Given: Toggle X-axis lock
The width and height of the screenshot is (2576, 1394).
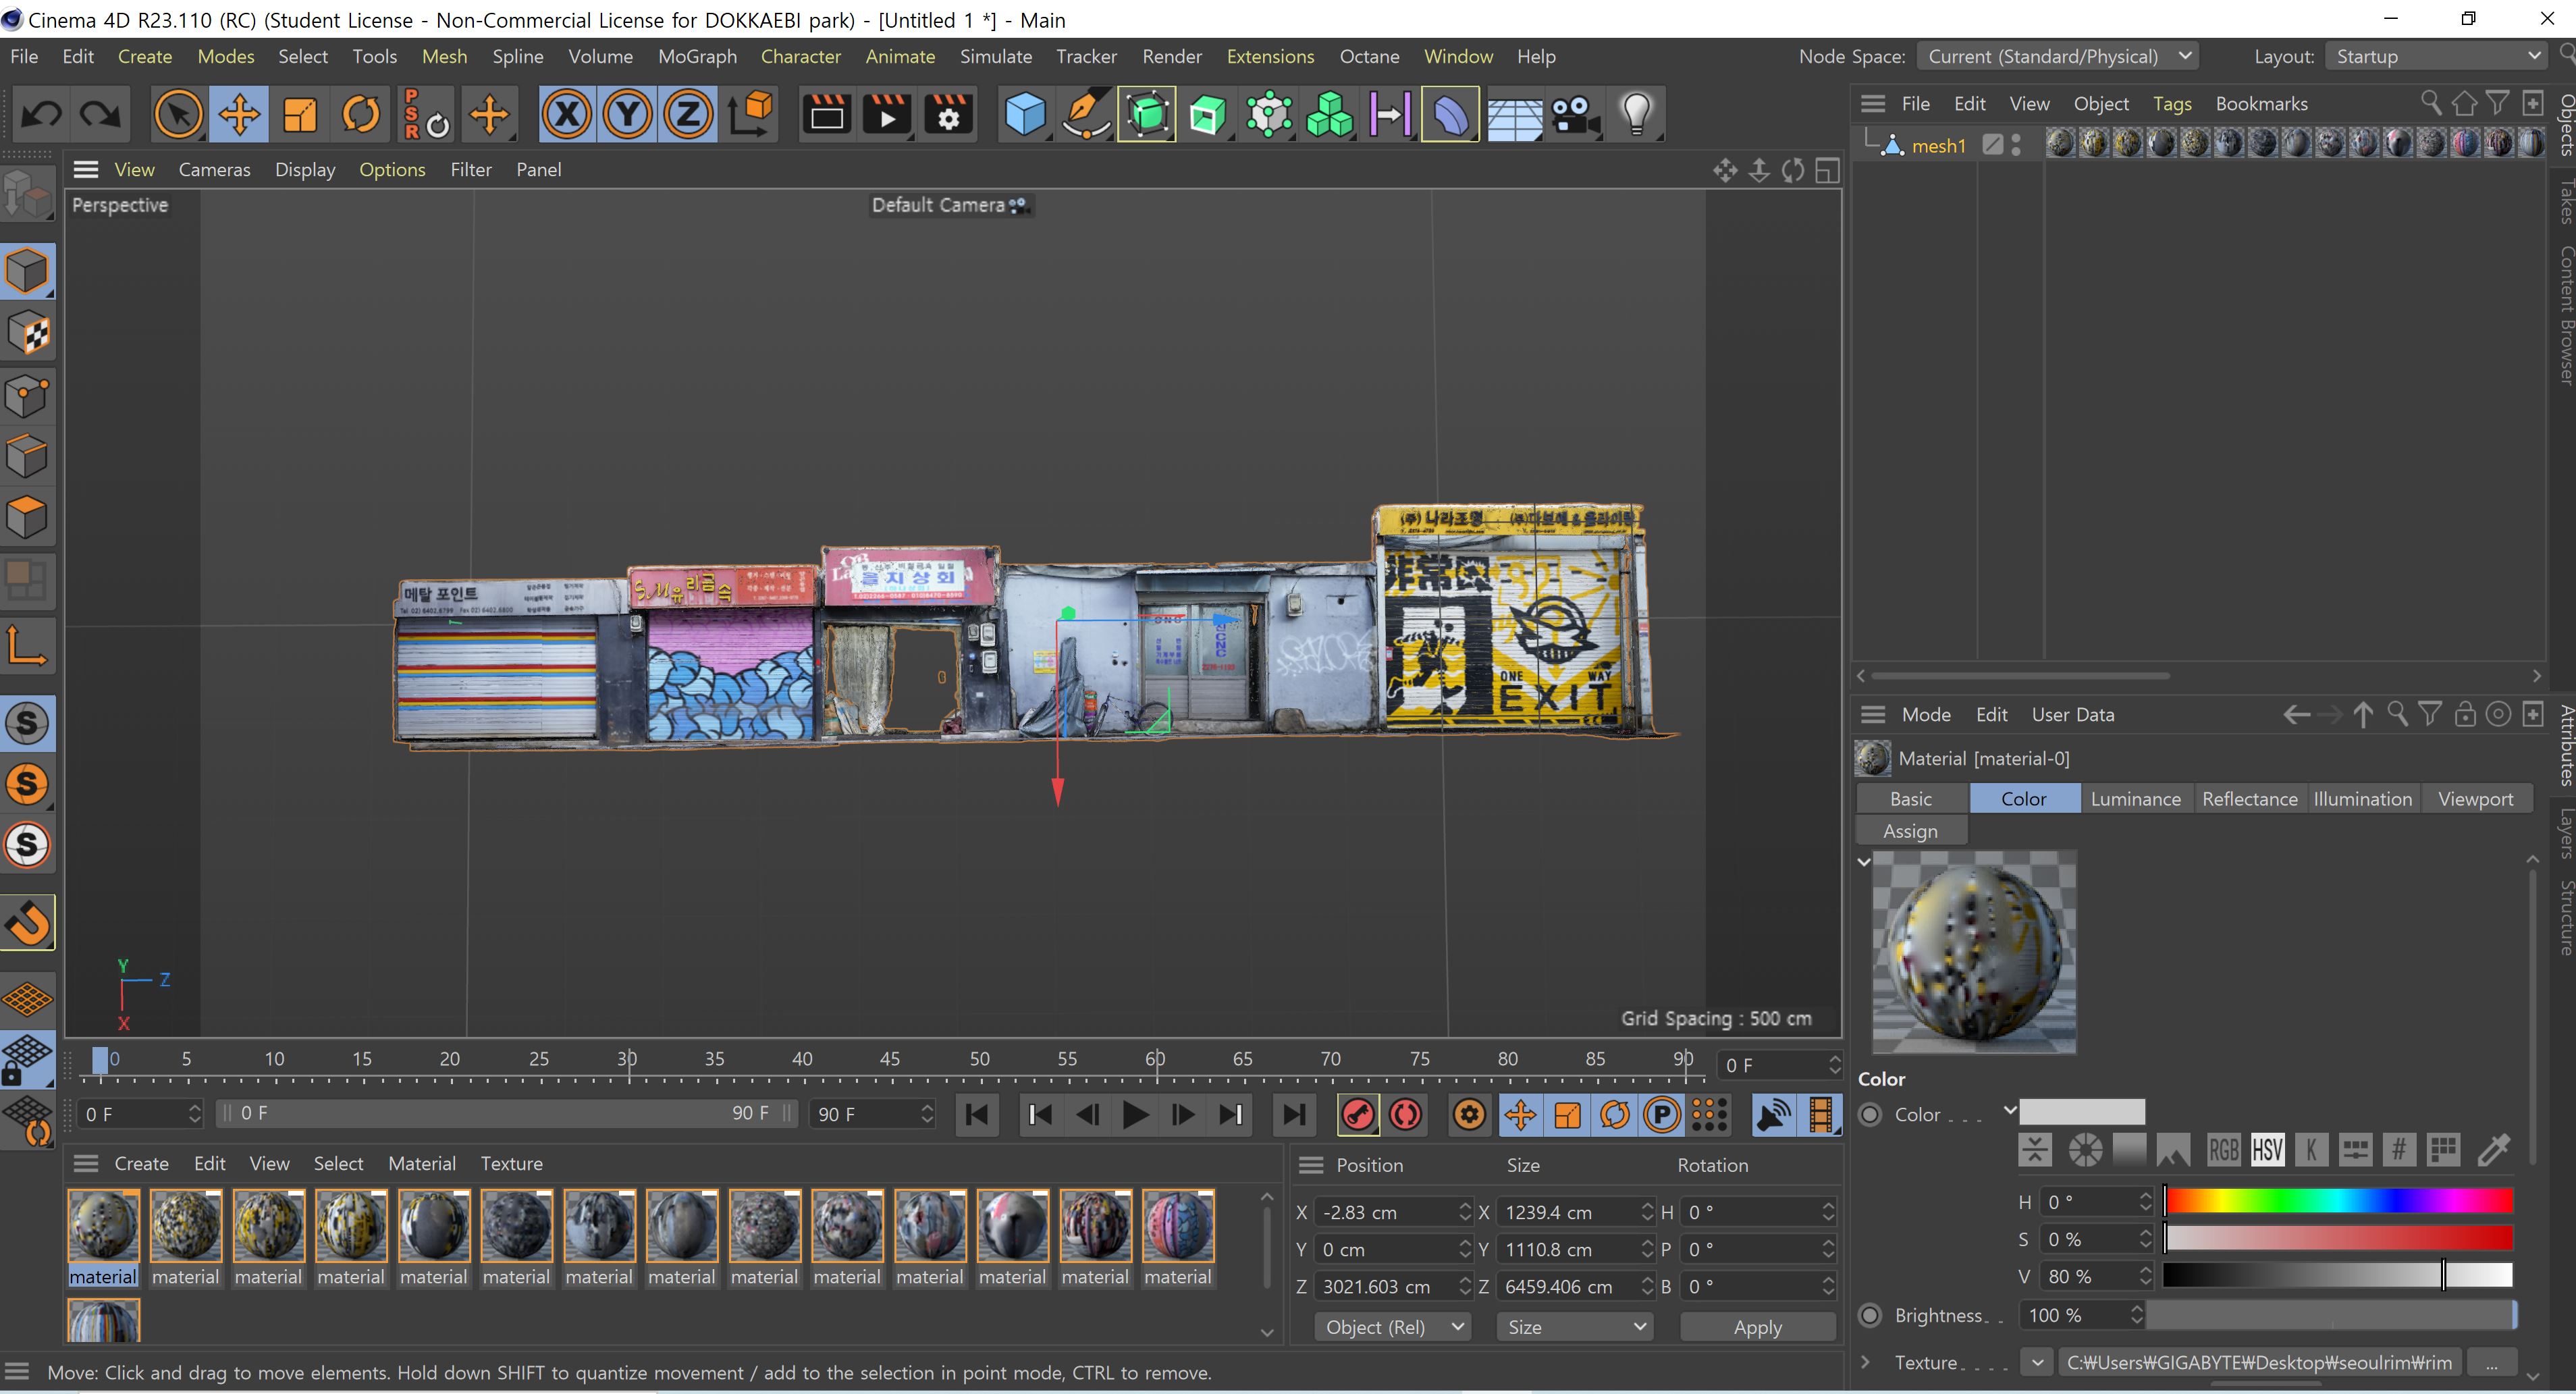Looking at the screenshot, I should [567, 114].
